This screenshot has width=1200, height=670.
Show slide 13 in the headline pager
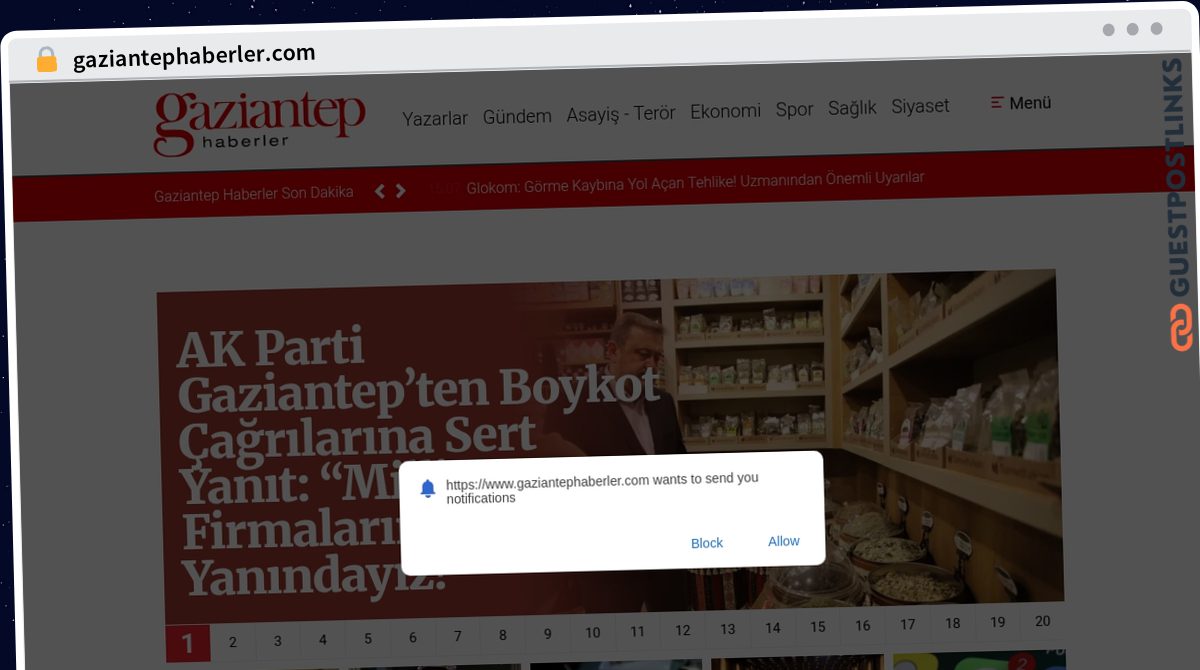728,630
